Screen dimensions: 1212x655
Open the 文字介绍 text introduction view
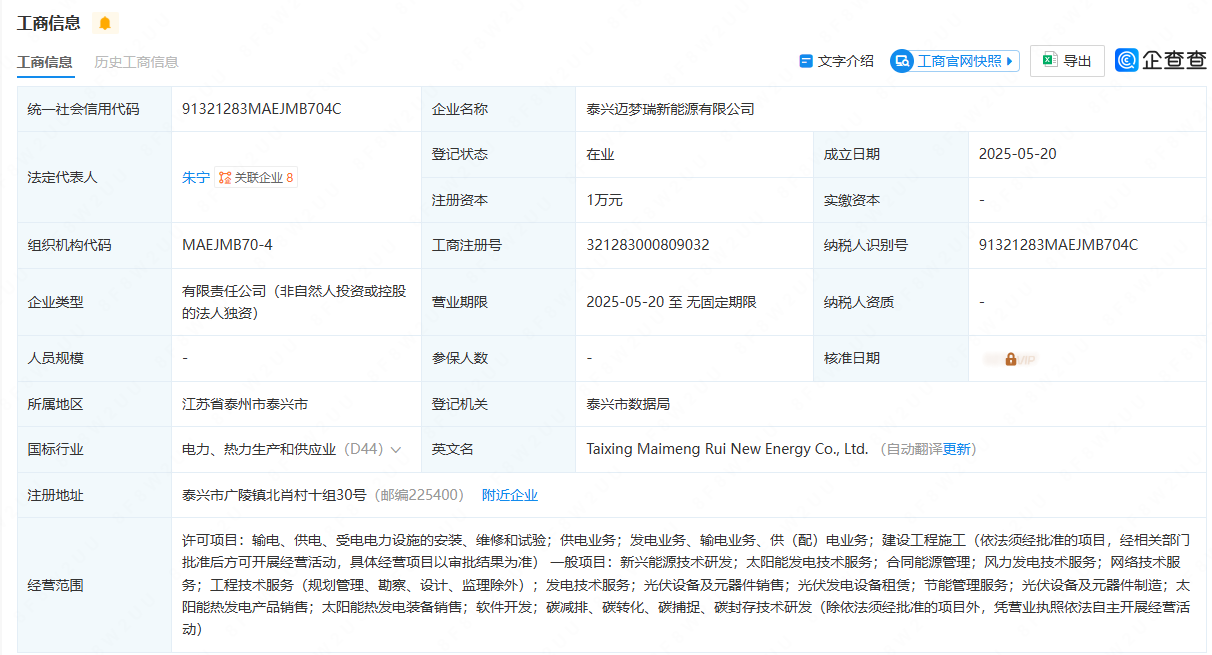836,61
